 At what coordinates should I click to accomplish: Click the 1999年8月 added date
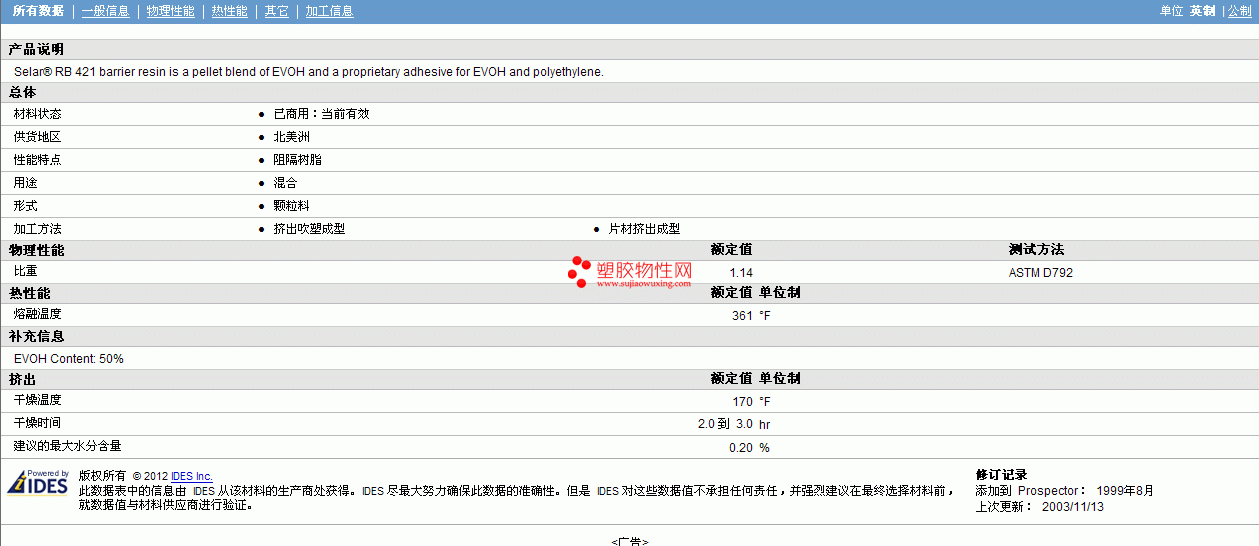coord(1125,491)
